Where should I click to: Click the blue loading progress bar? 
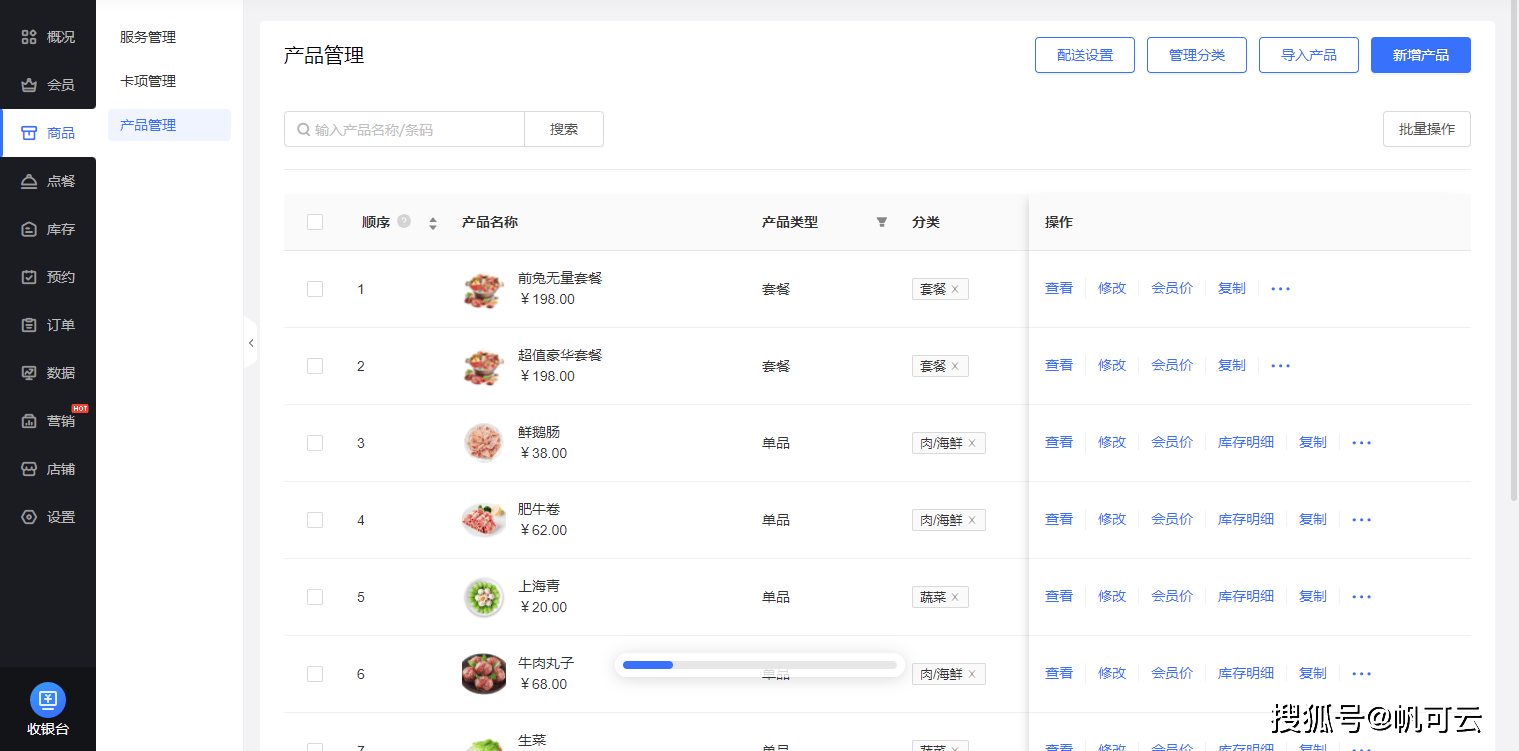click(x=648, y=664)
